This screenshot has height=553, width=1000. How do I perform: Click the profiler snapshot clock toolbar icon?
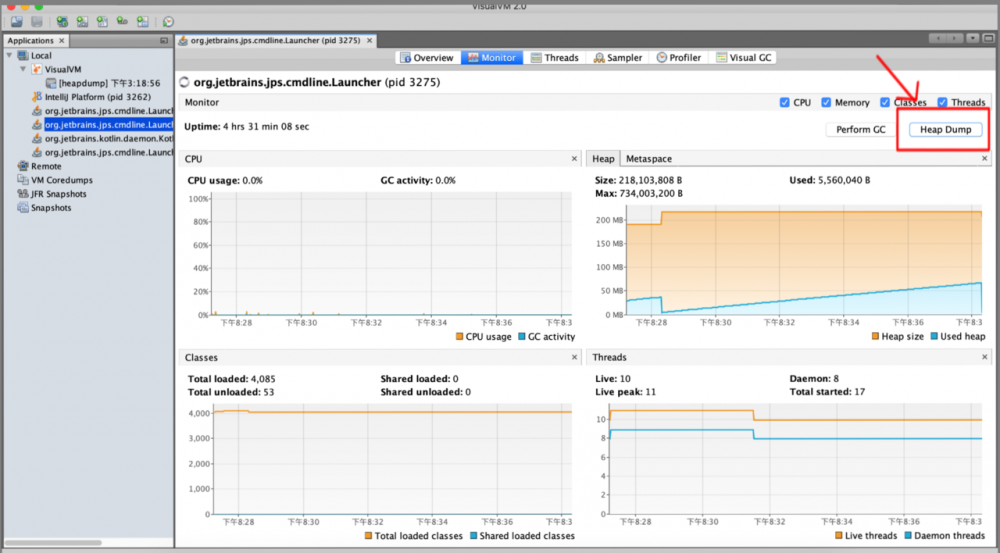tap(168, 22)
